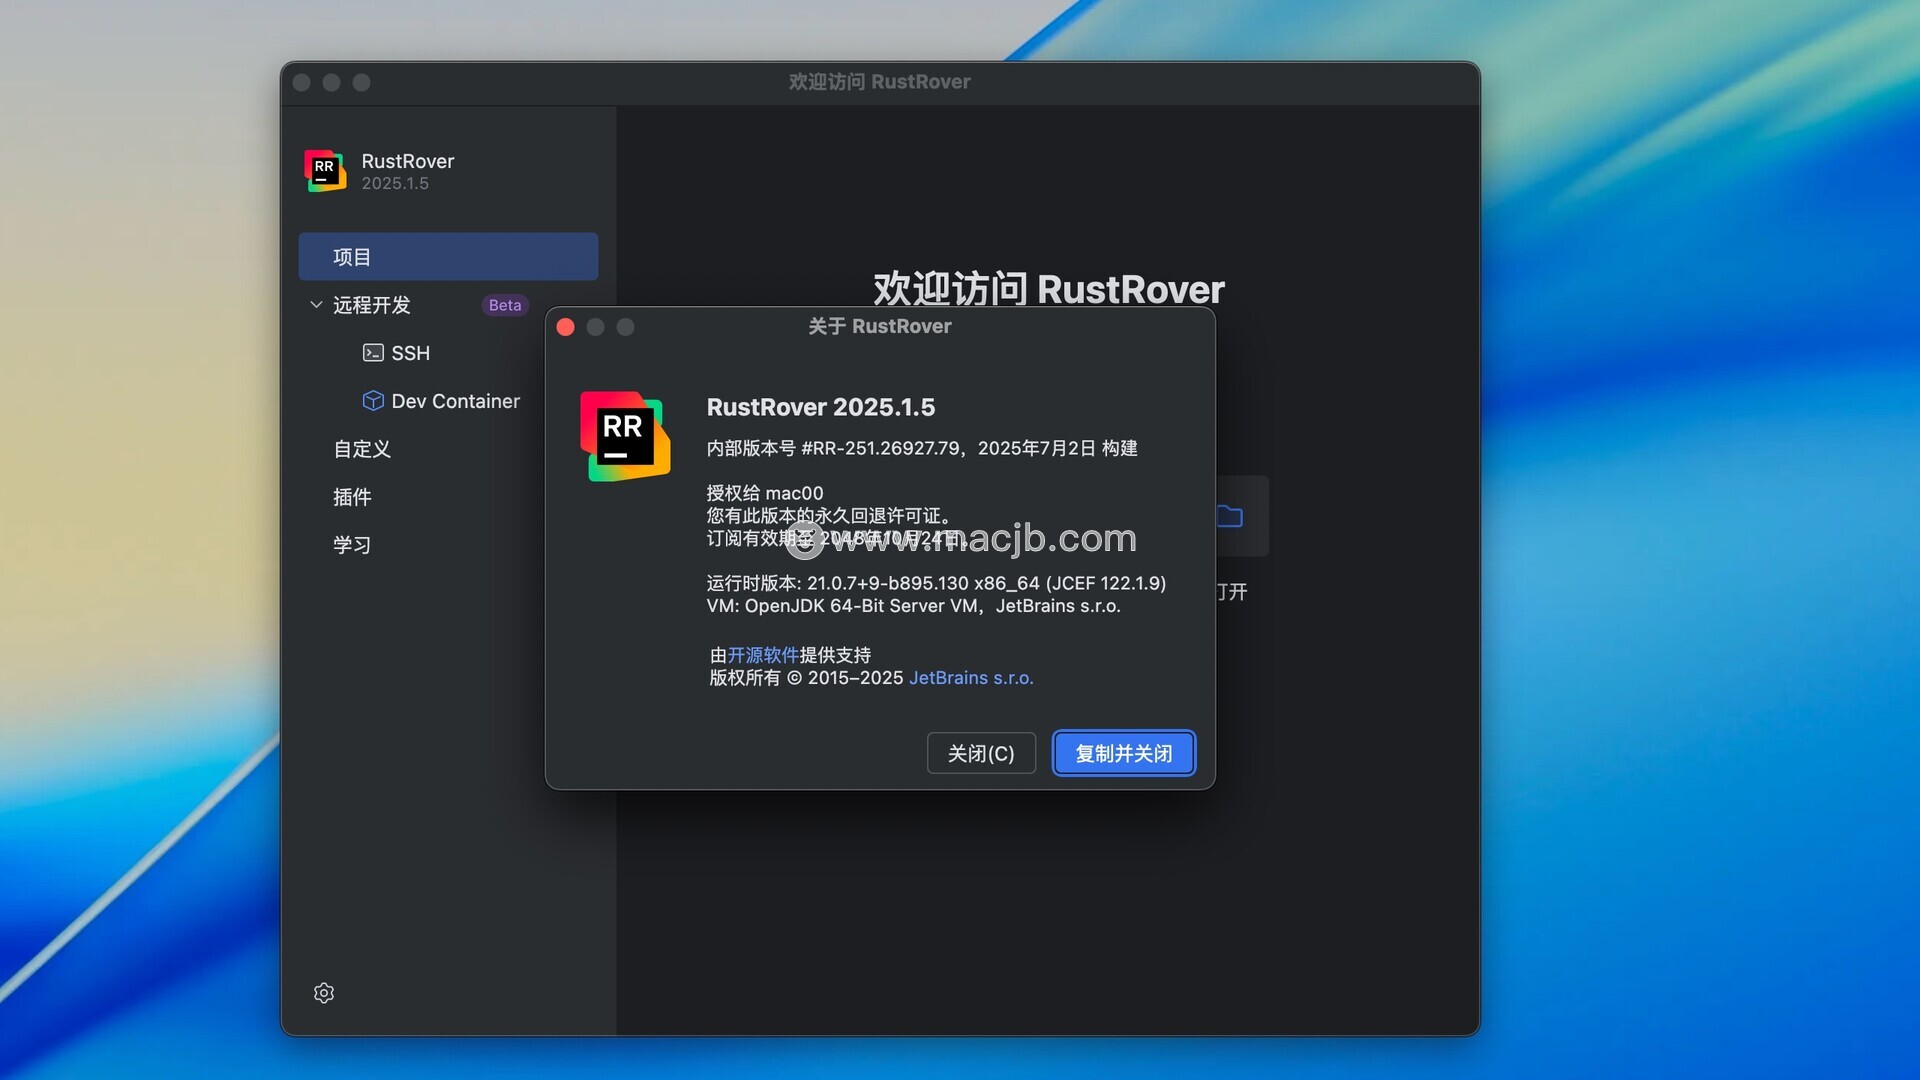Click the 授权给 mac00 line

point(765,493)
